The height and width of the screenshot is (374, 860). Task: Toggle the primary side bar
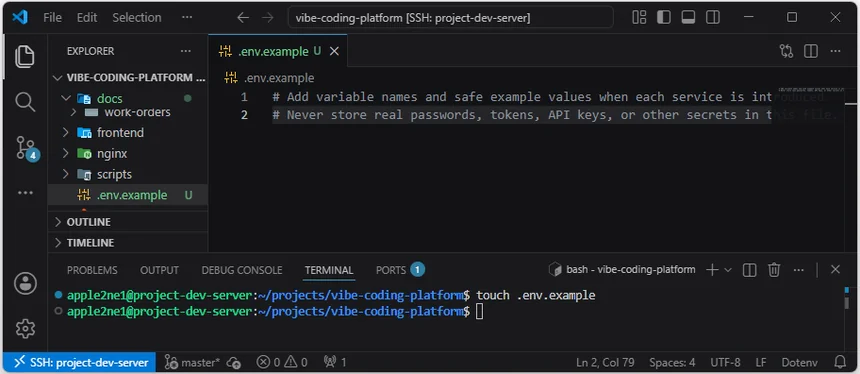click(x=664, y=18)
